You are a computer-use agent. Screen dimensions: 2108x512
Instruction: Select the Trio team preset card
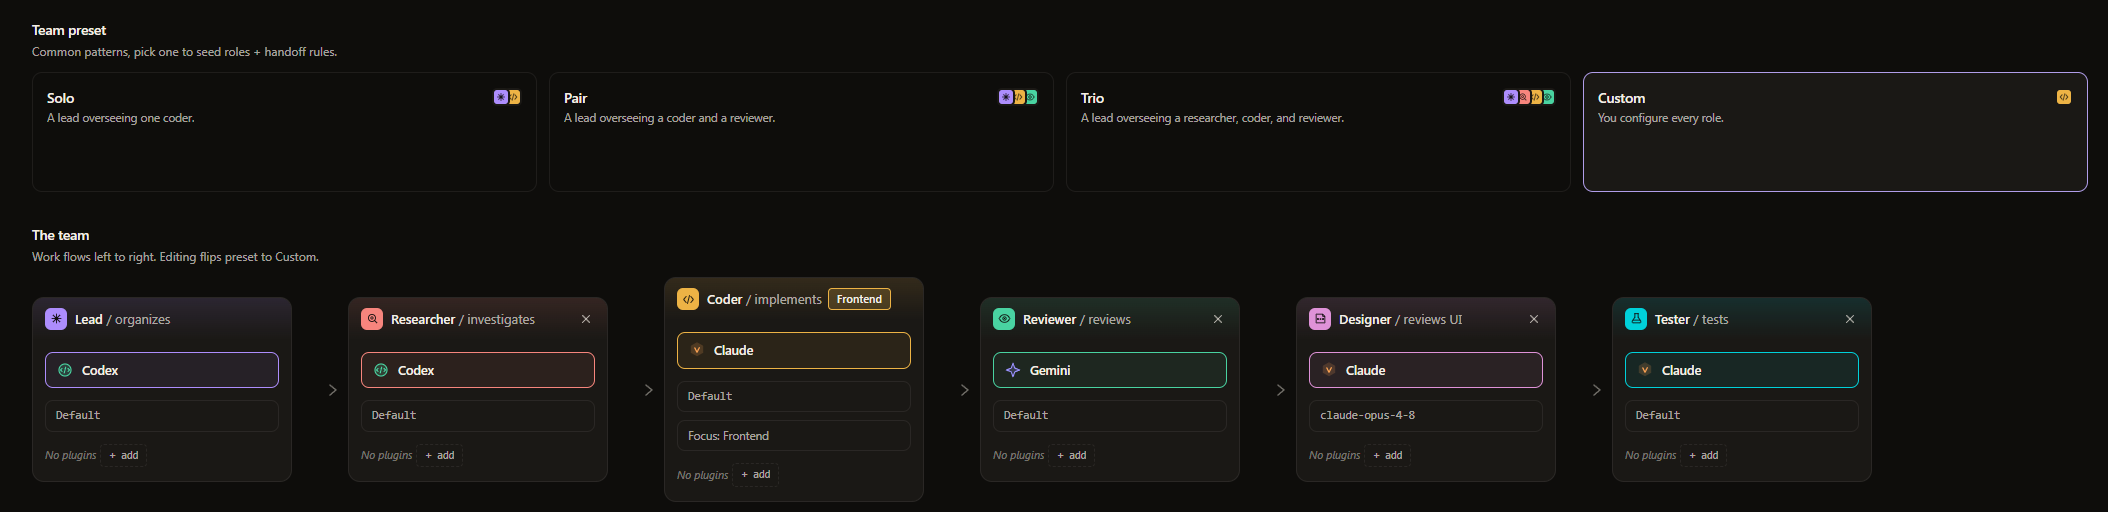[x=1318, y=132]
